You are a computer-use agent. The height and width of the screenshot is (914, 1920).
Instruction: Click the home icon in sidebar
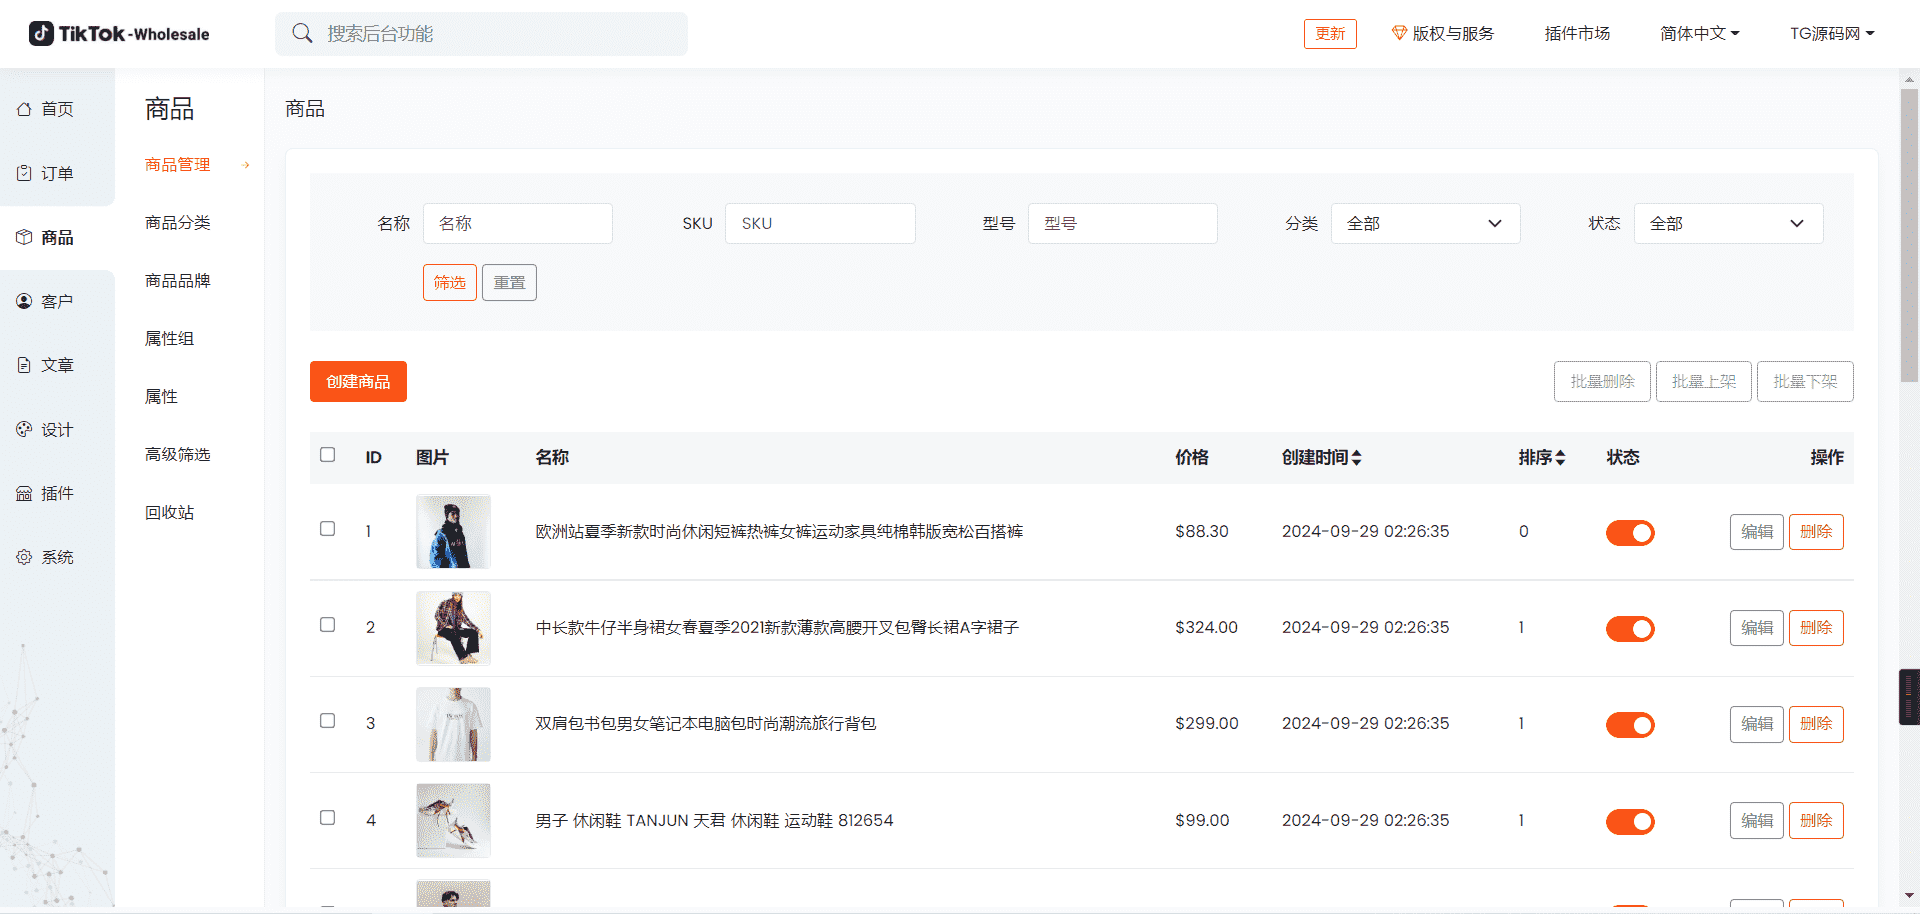[24, 109]
